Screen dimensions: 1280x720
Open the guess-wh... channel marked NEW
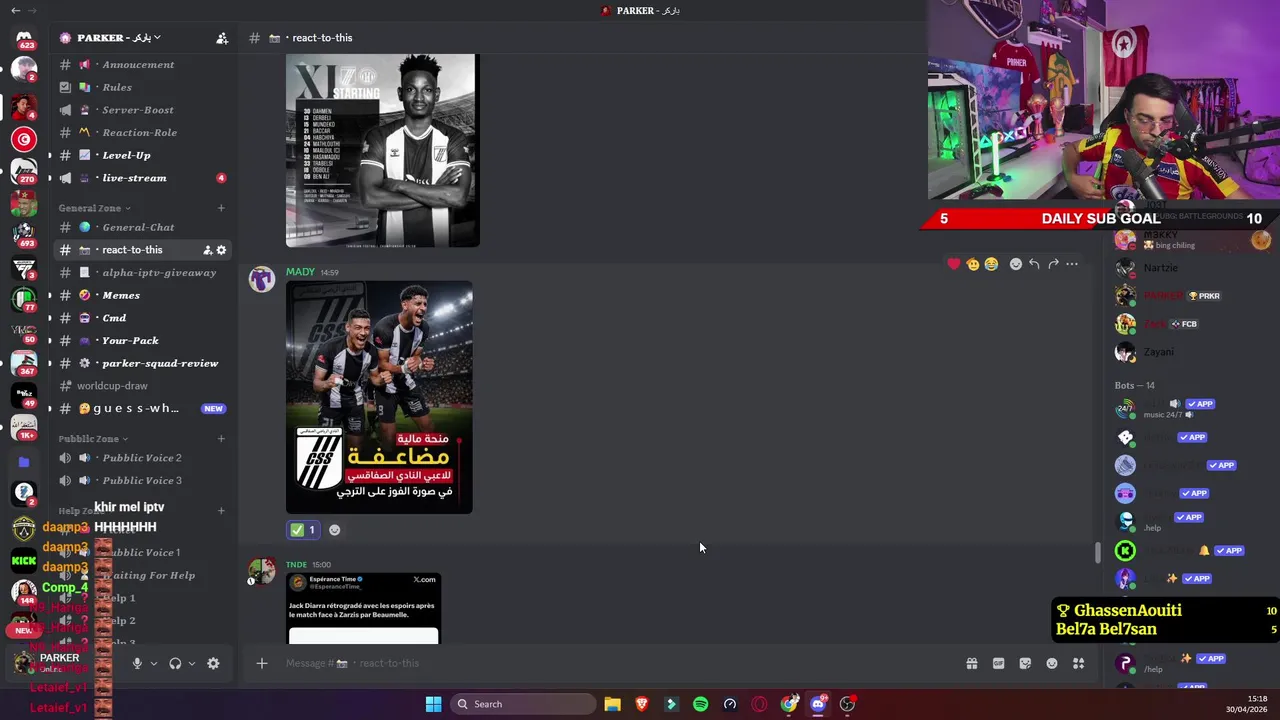(142, 409)
